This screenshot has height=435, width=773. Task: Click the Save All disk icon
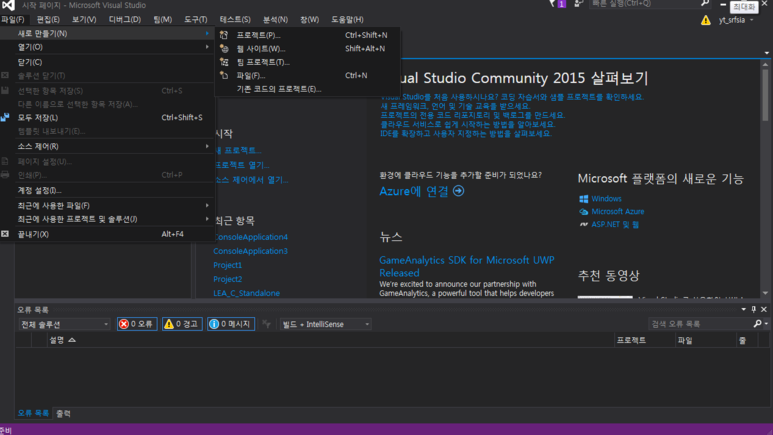5,117
